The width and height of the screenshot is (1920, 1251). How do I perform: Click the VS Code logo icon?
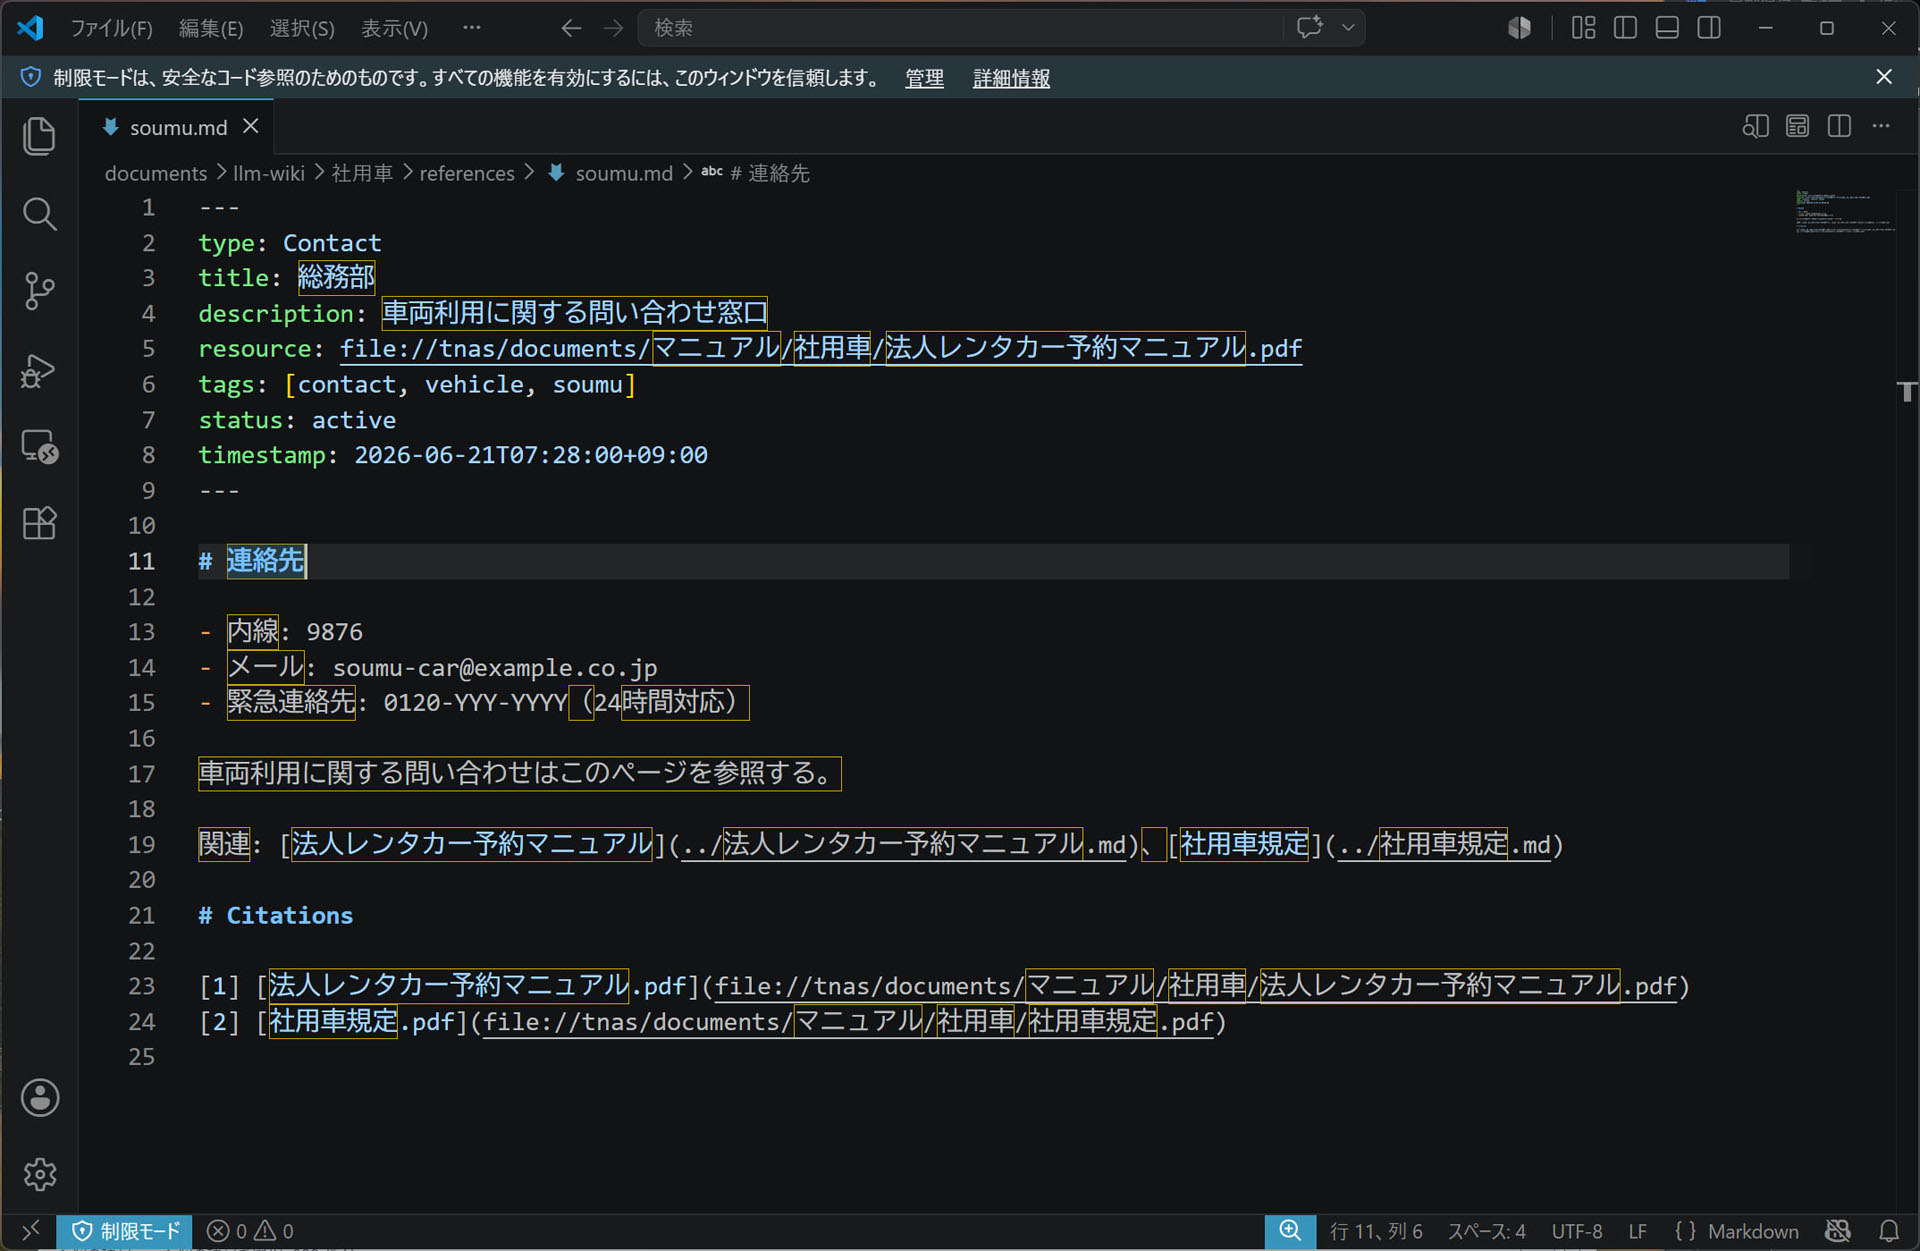pyautogui.click(x=30, y=27)
